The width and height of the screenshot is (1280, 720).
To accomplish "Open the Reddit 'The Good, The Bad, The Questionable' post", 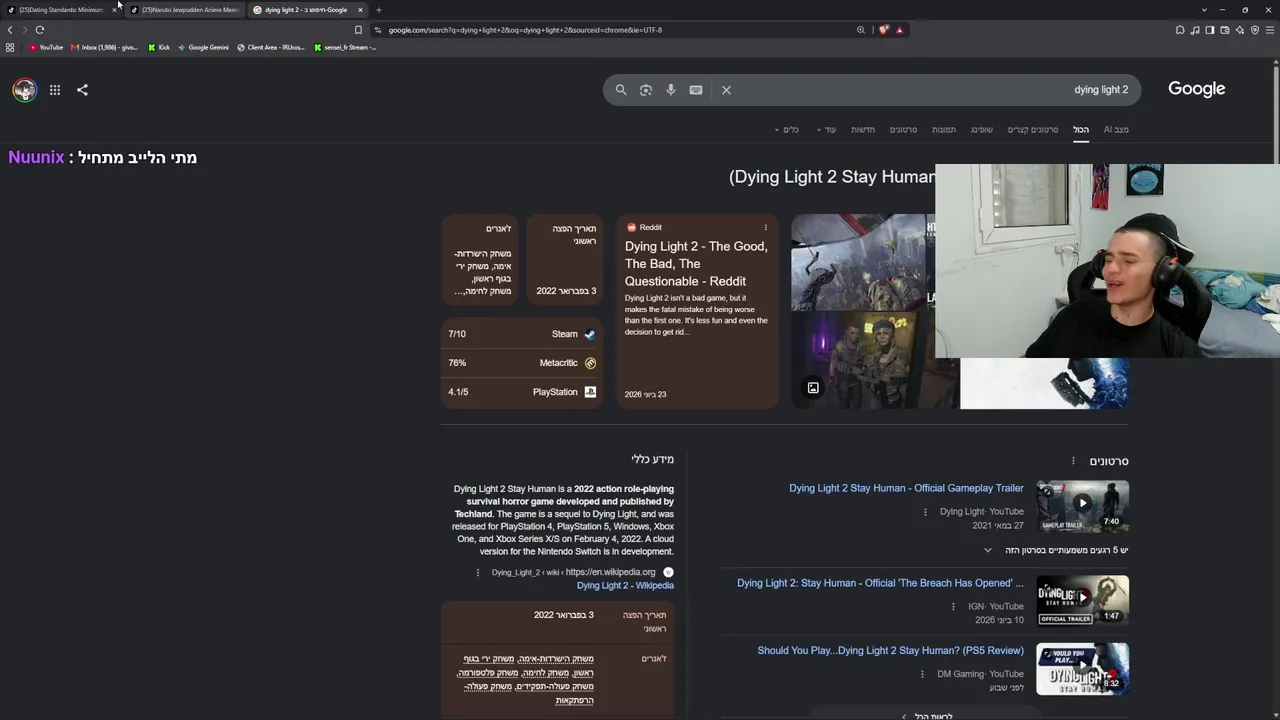I will (x=696, y=264).
